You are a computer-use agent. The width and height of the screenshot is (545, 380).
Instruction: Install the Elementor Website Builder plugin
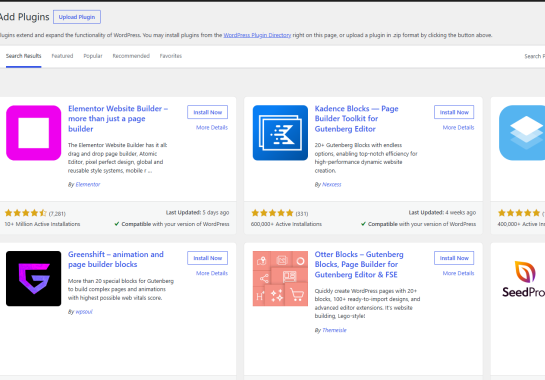pyautogui.click(x=208, y=112)
